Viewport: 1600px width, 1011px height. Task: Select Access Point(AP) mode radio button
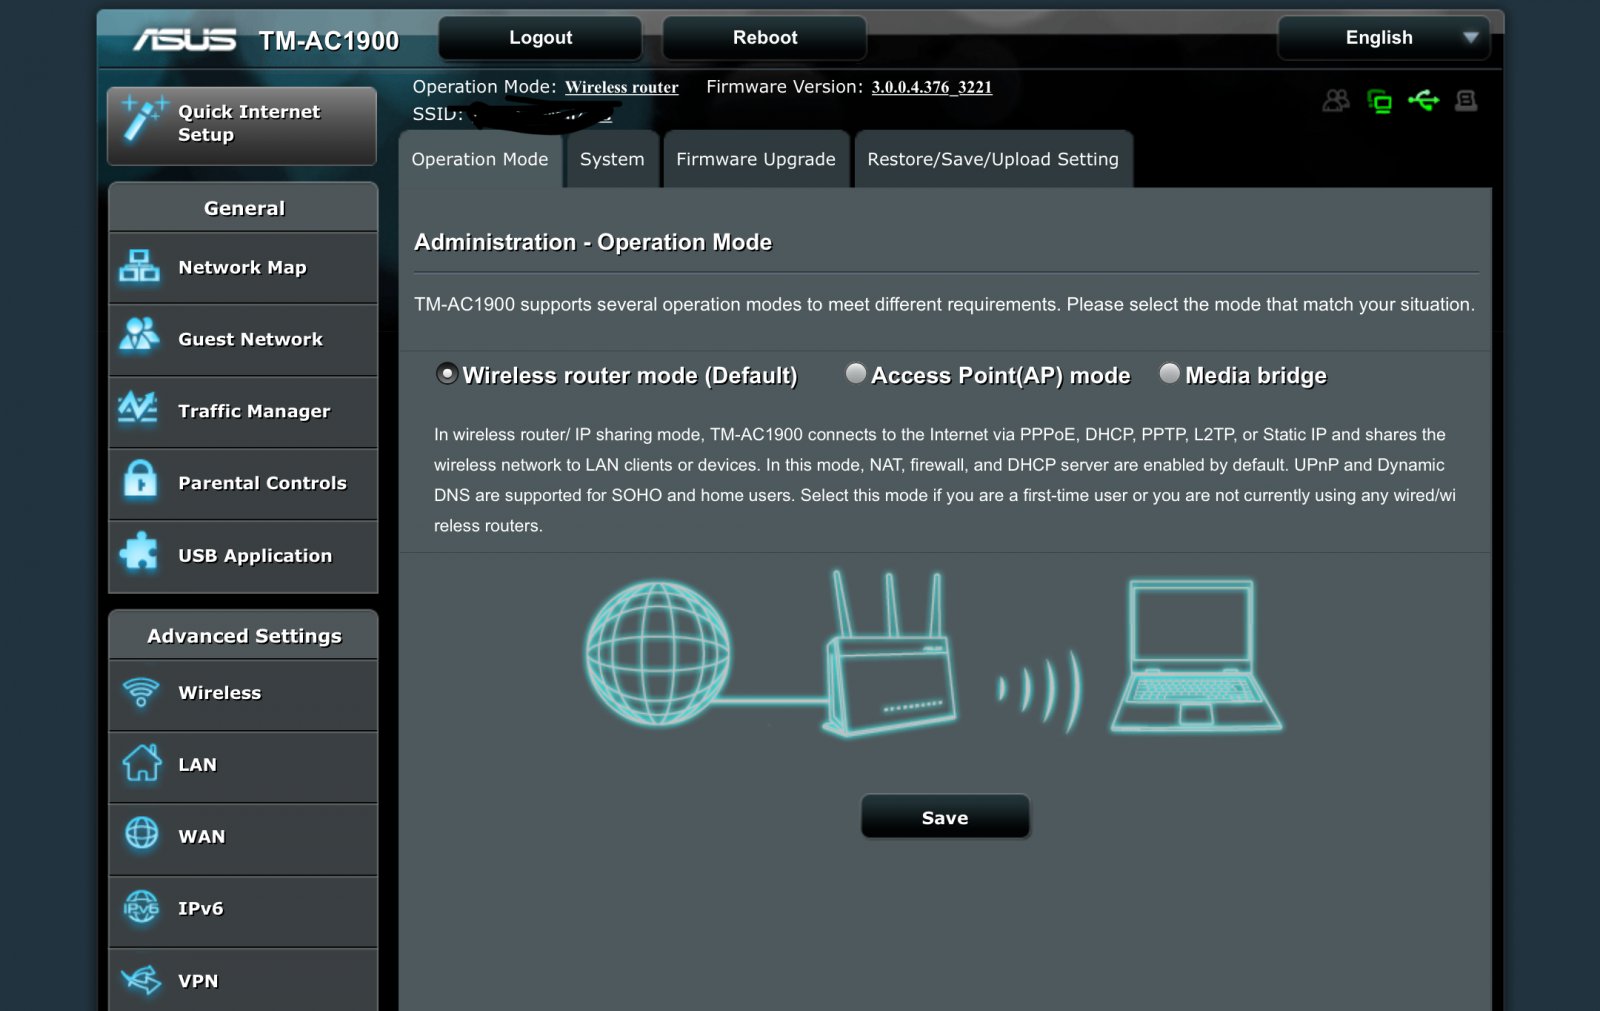(x=856, y=374)
